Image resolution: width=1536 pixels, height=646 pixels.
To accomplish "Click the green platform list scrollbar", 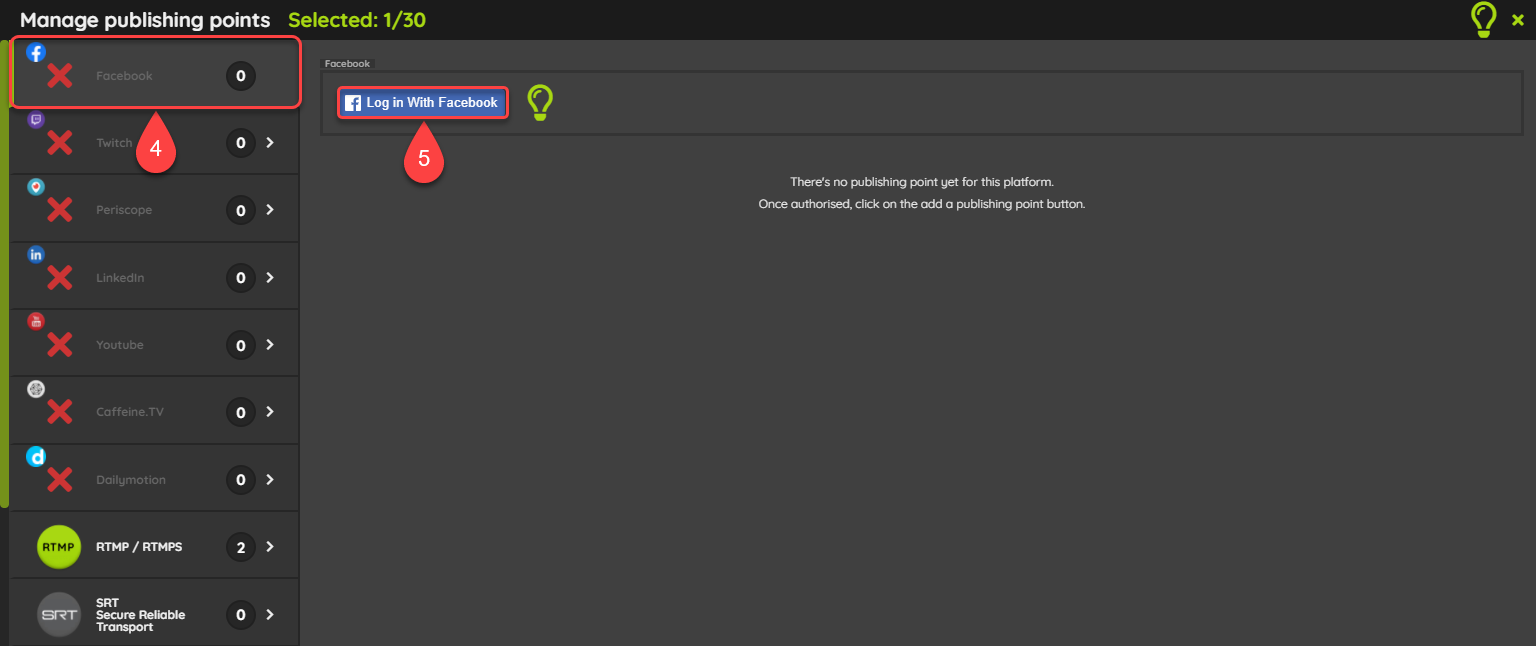I will point(4,275).
